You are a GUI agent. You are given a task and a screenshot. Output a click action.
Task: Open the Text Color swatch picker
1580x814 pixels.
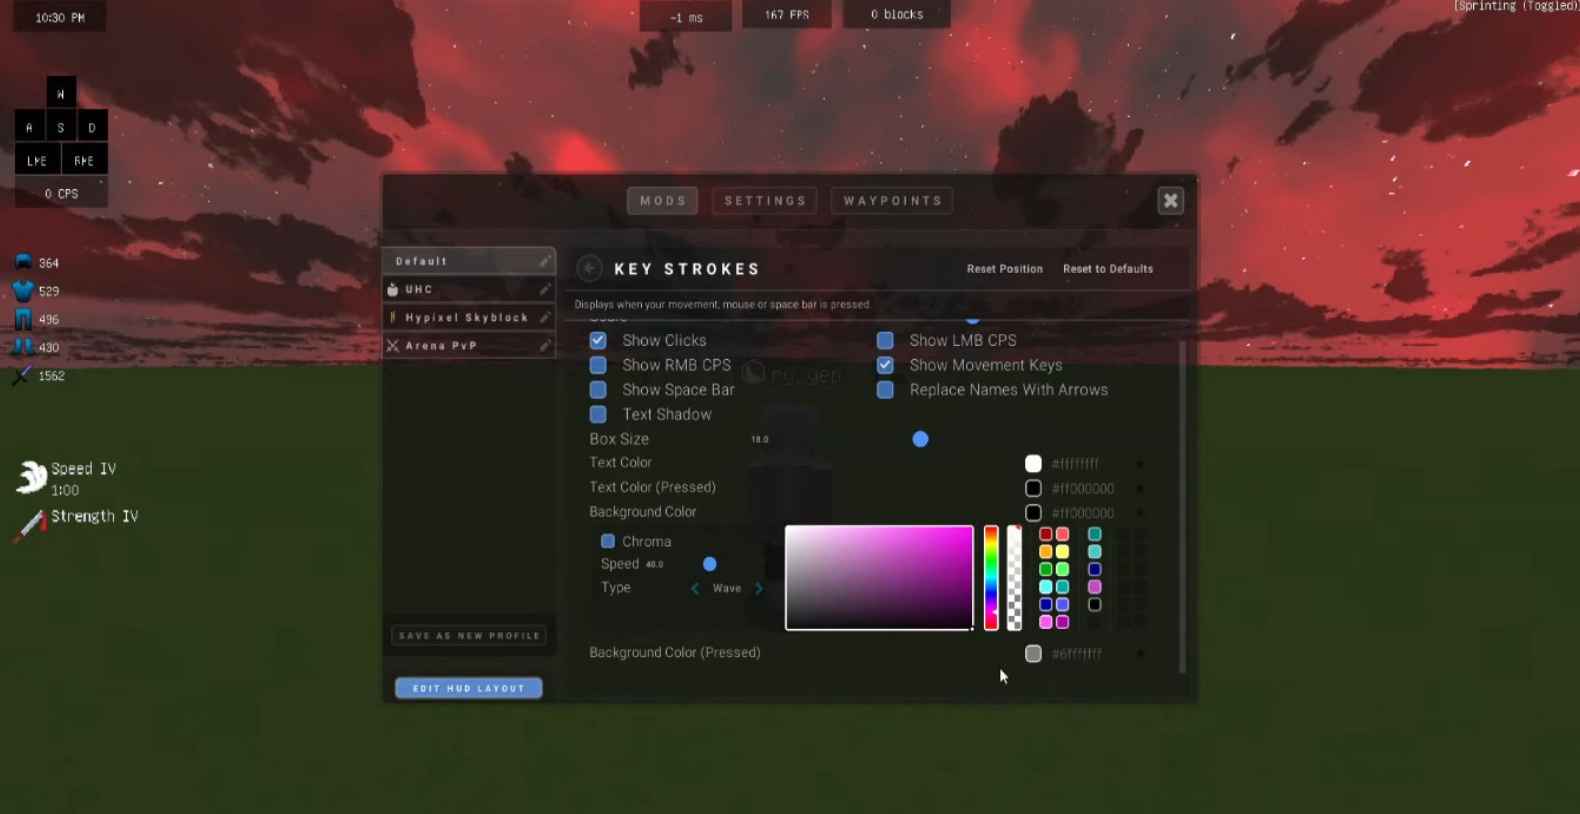point(1033,463)
